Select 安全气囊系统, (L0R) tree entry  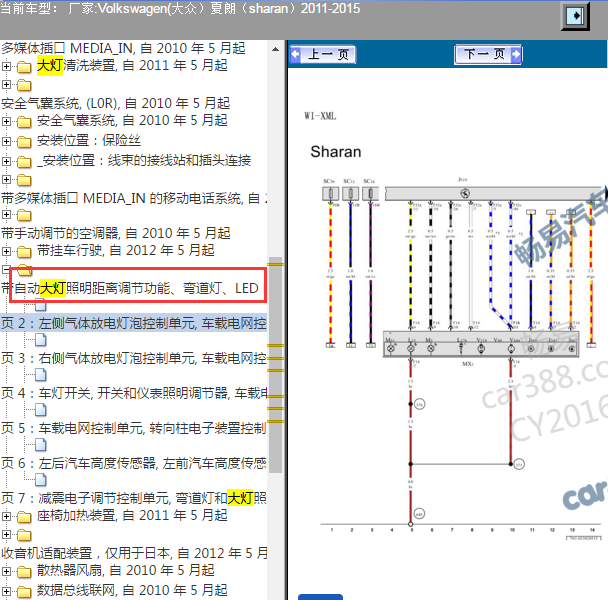tap(116, 104)
